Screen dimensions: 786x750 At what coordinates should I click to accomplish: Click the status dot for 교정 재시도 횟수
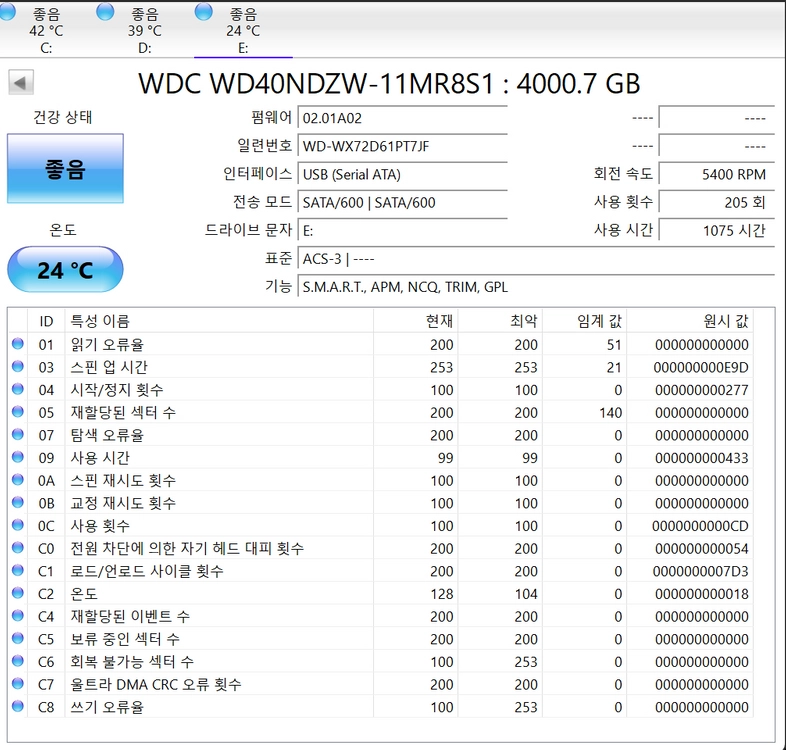18,502
